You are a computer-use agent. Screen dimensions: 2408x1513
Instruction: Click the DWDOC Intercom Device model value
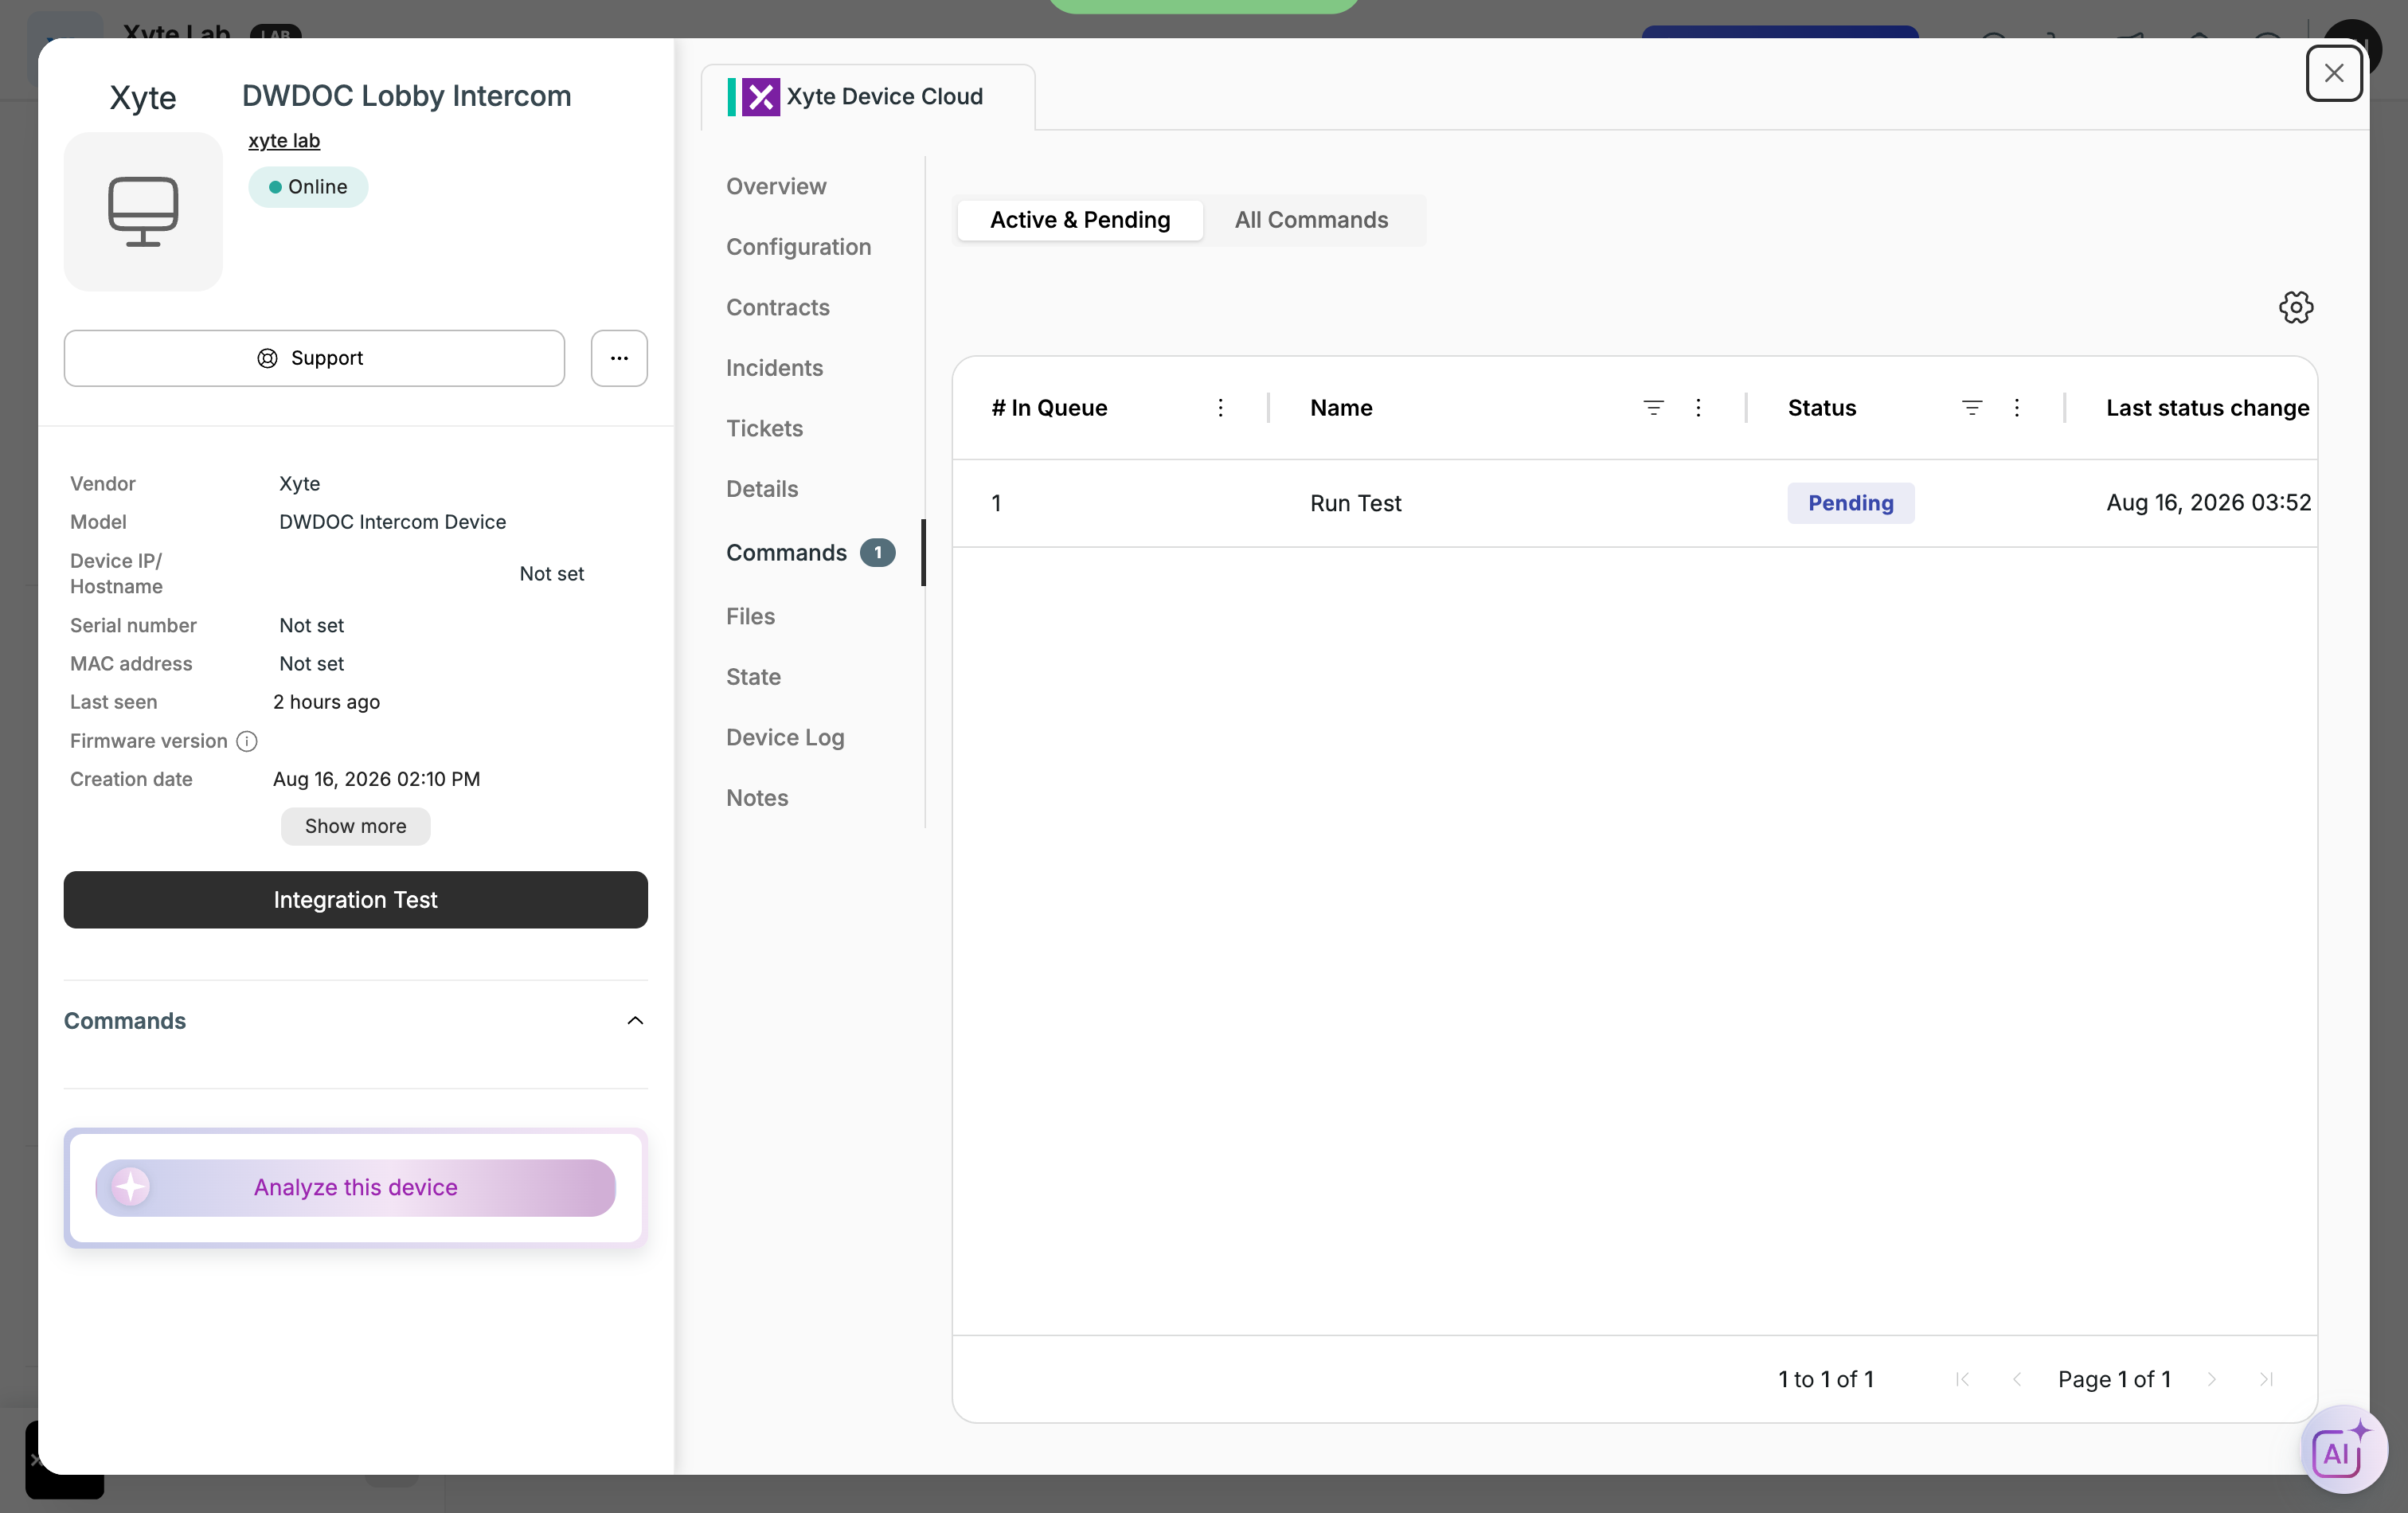(x=392, y=522)
